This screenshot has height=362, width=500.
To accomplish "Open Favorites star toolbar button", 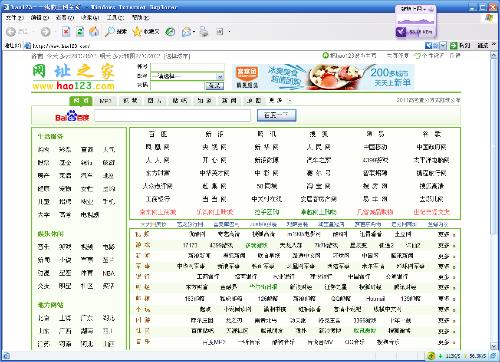I will coord(146,32).
